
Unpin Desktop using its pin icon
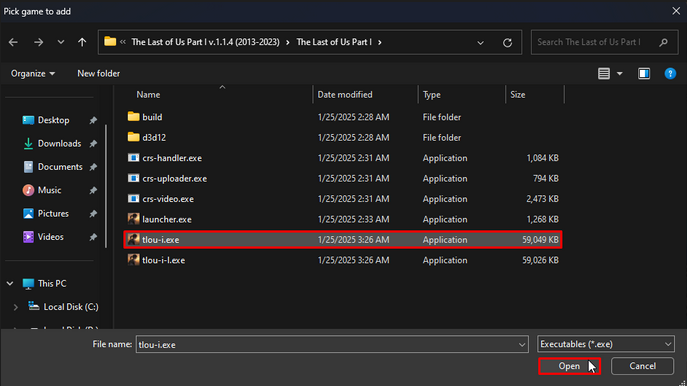93,120
